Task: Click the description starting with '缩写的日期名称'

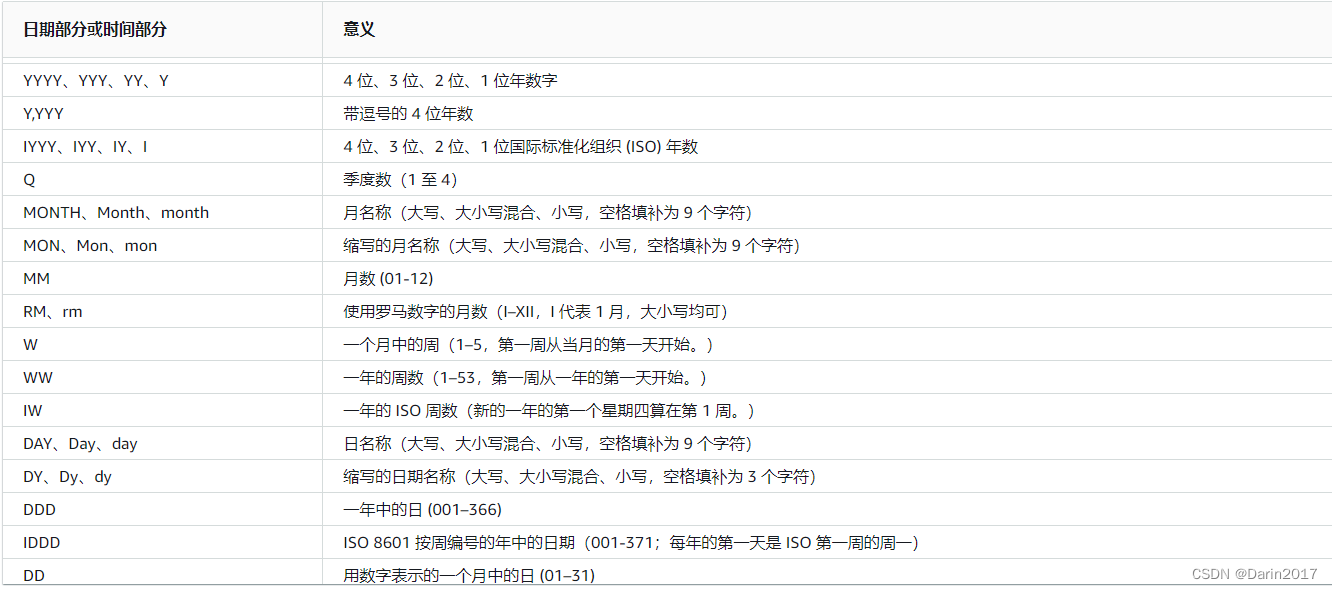Action: [580, 477]
